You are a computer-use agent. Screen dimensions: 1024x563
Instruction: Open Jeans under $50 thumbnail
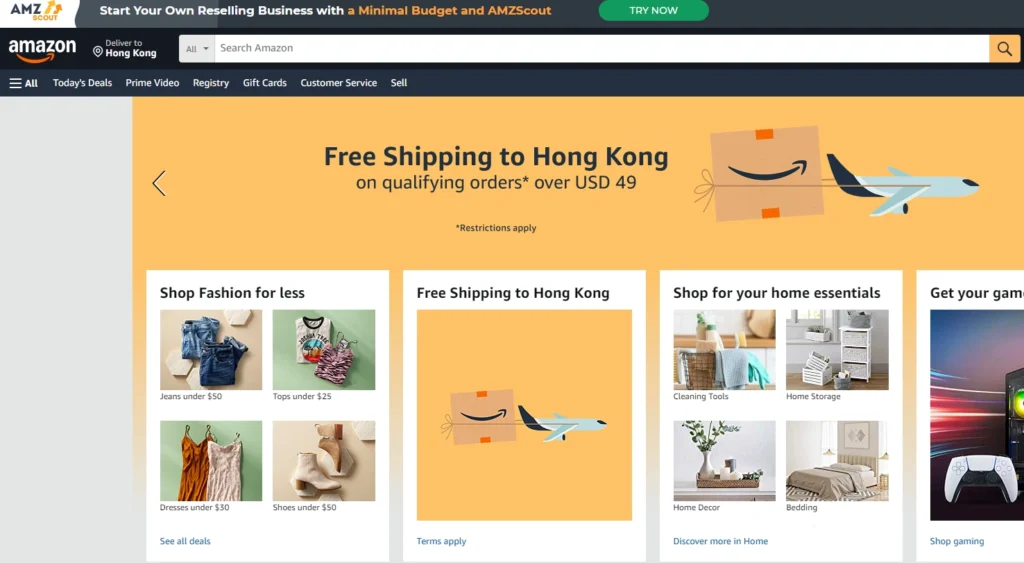[211, 350]
